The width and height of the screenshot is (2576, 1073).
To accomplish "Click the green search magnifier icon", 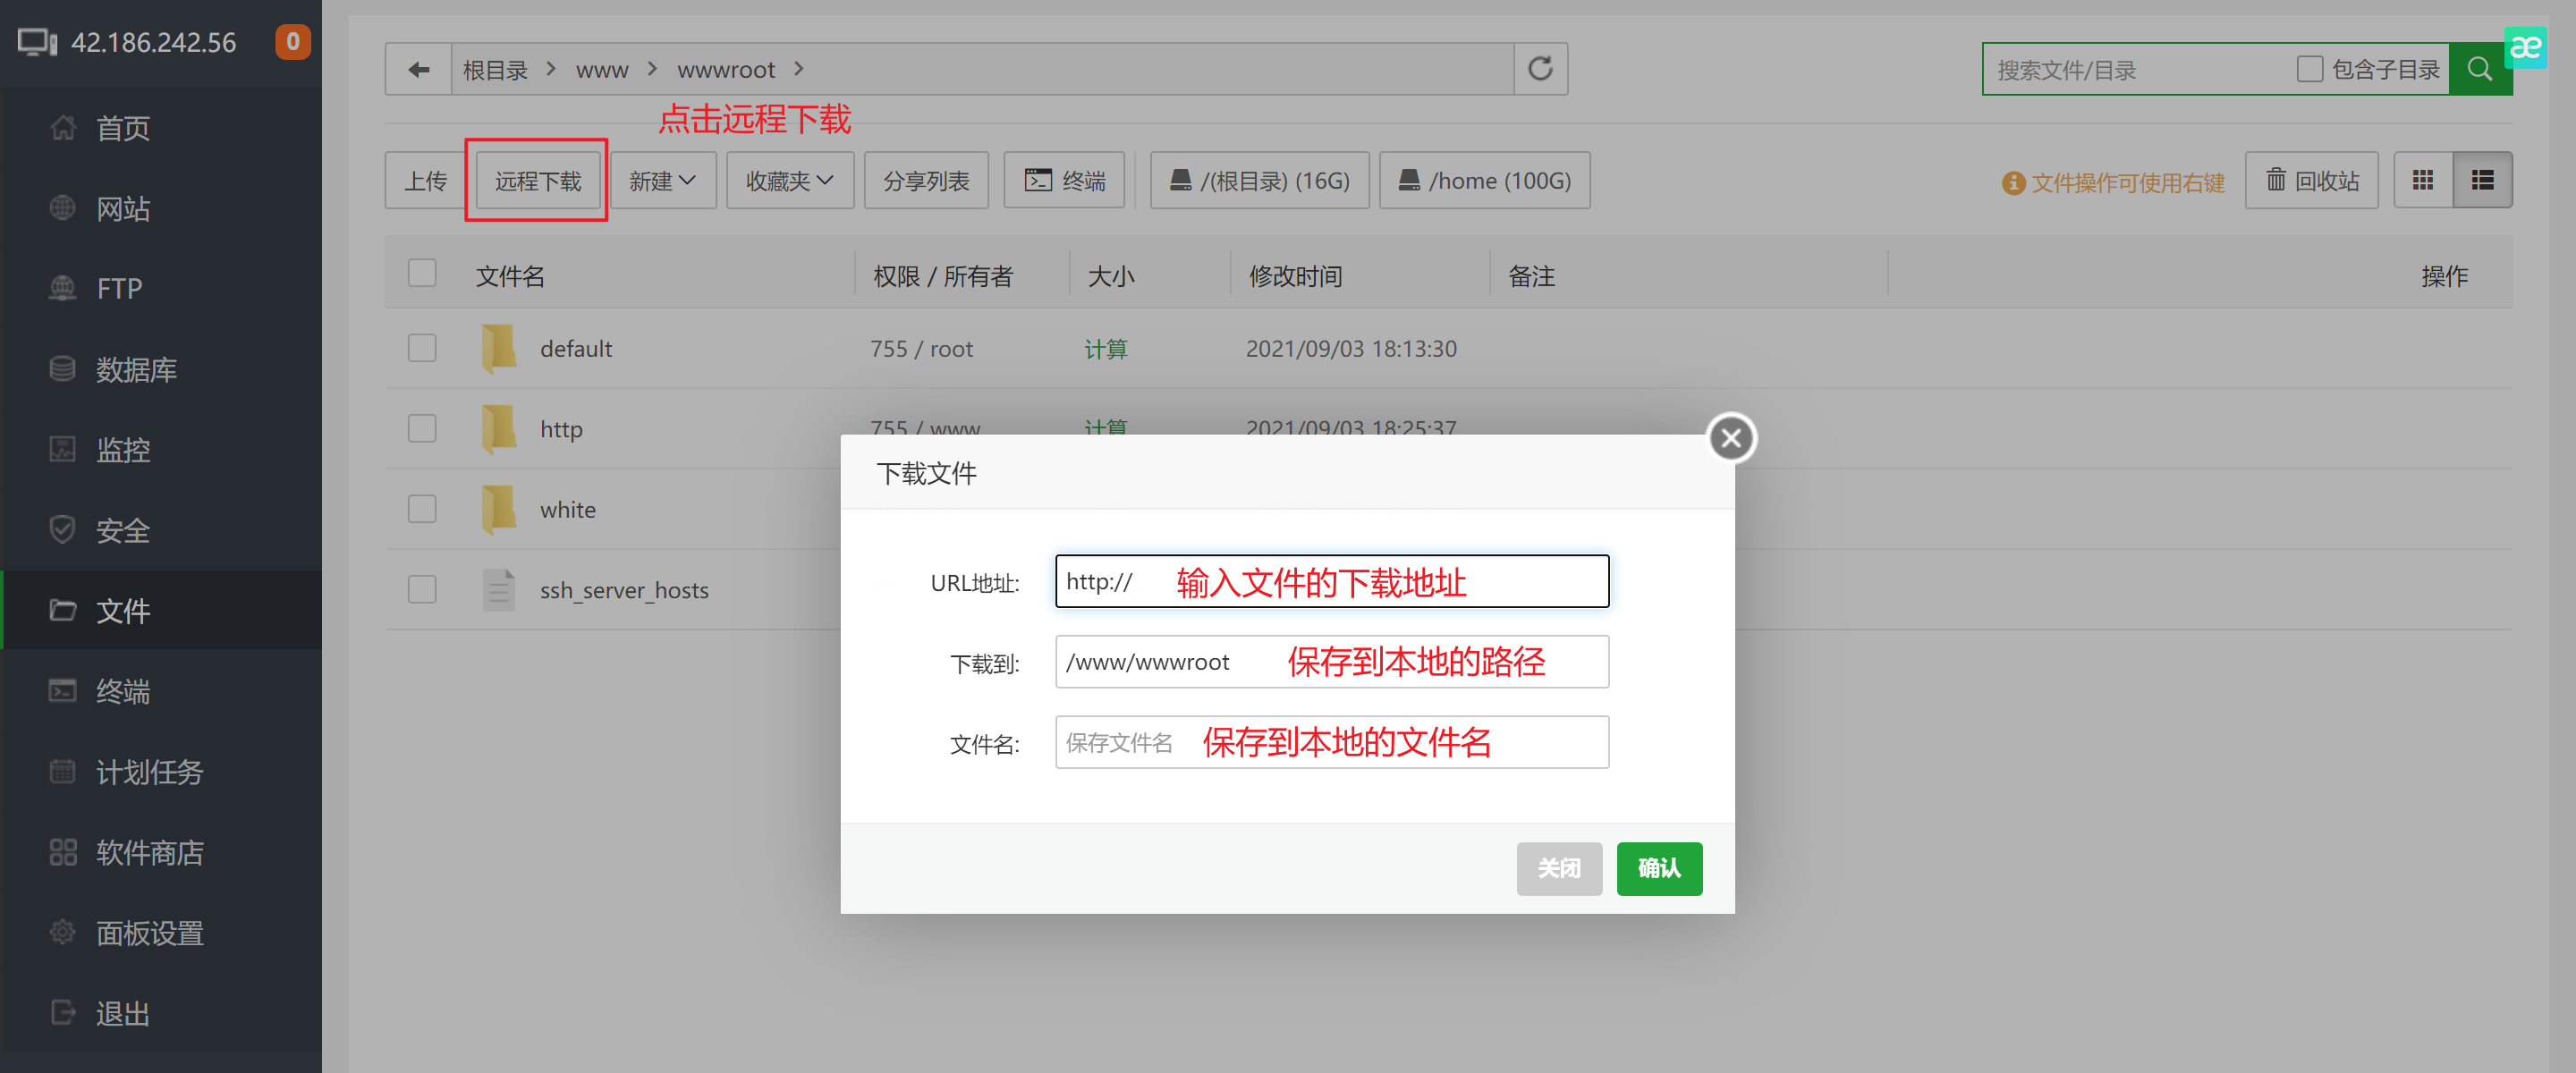I will pyautogui.click(x=2479, y=69).
